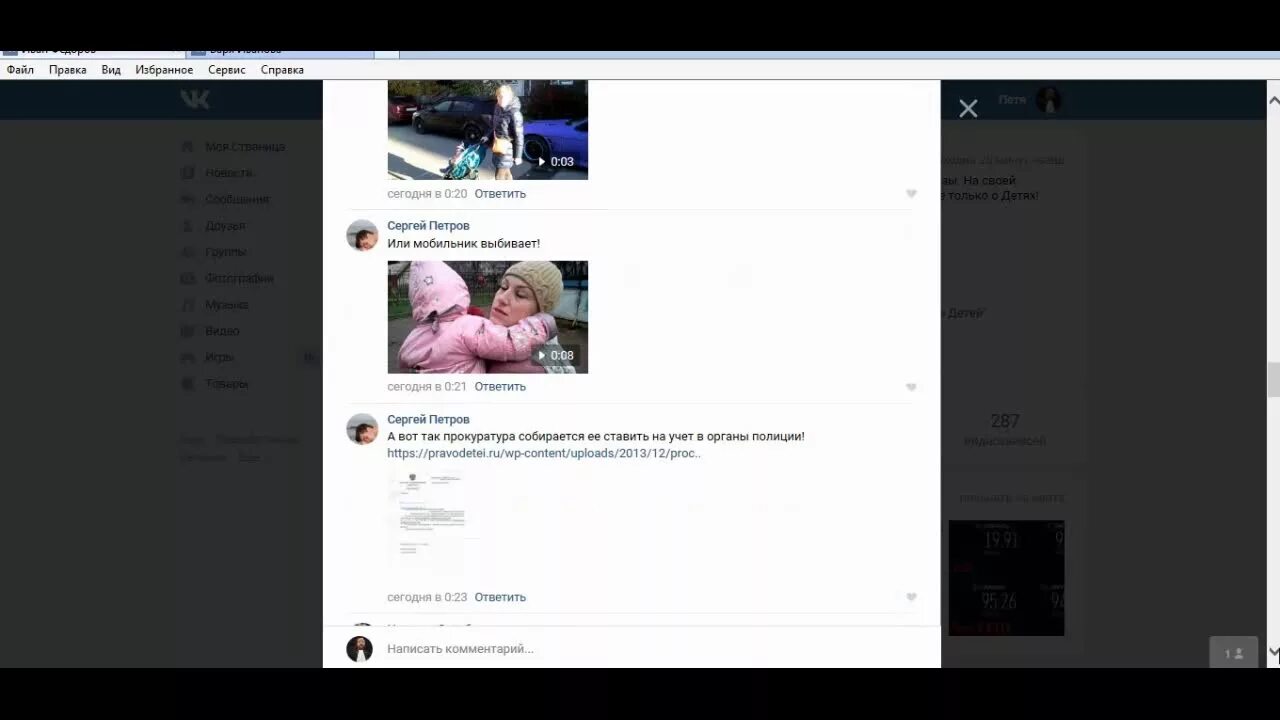Open Группы in the sidebar

click(x=225, y=252)
